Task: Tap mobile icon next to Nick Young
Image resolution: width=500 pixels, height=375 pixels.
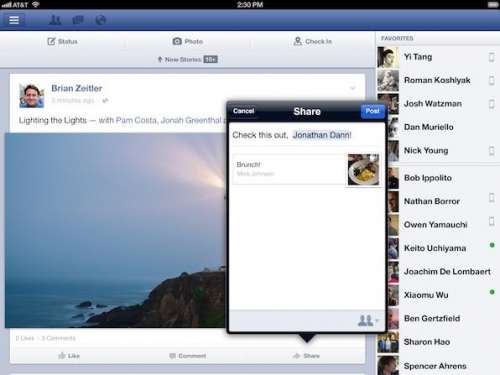Action: point(492,151)
